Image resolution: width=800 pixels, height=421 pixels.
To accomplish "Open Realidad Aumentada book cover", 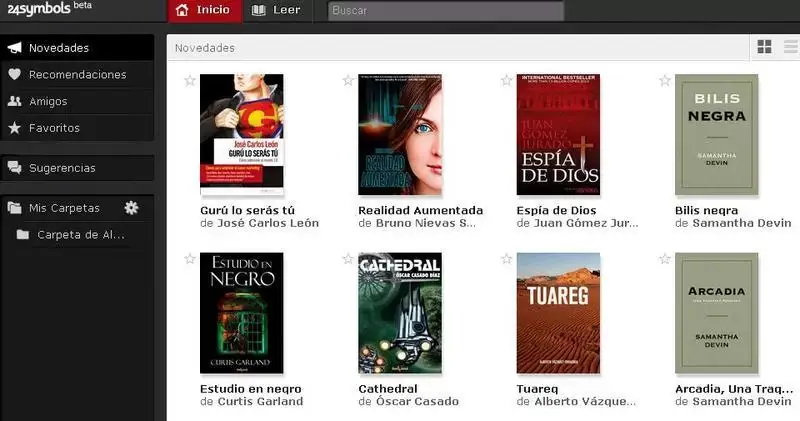I will tap(400, 135).
